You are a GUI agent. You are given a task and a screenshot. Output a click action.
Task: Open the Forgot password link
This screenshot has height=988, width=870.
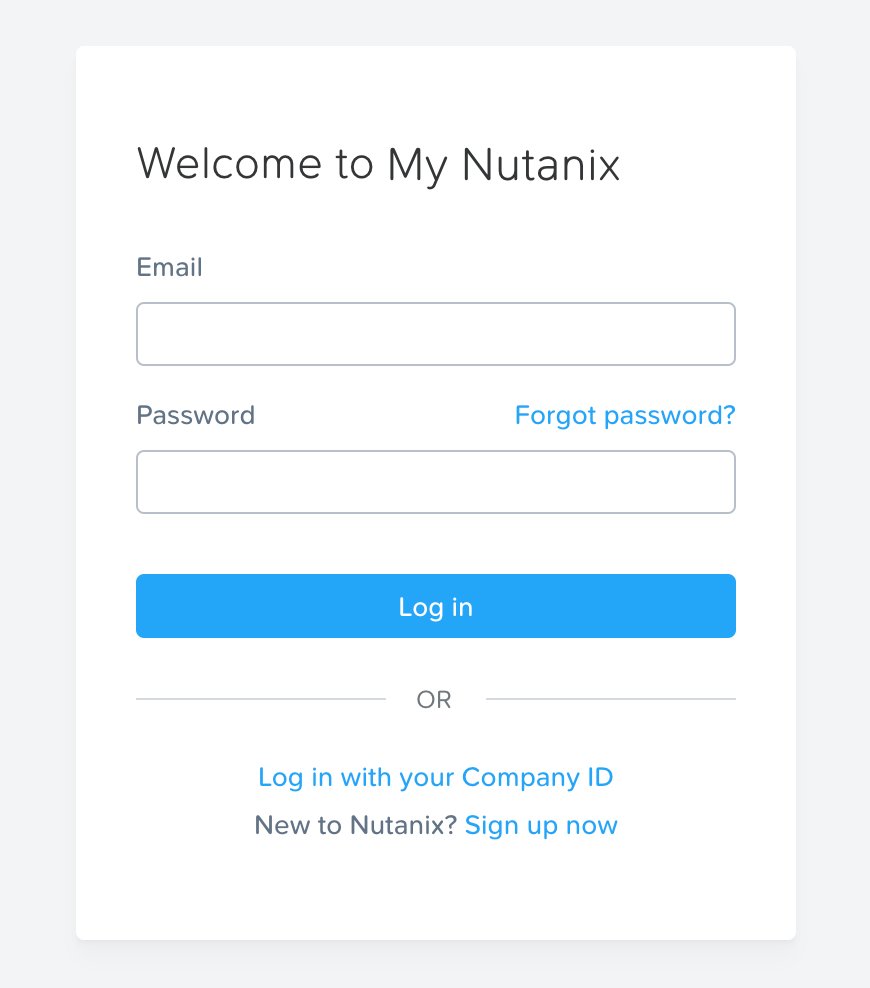(624, 415)
